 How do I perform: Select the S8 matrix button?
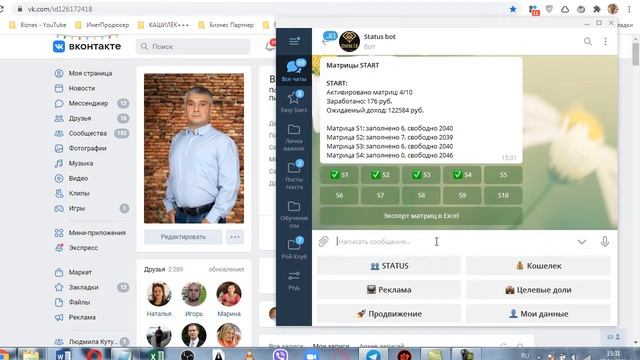(x=421, y=195)
